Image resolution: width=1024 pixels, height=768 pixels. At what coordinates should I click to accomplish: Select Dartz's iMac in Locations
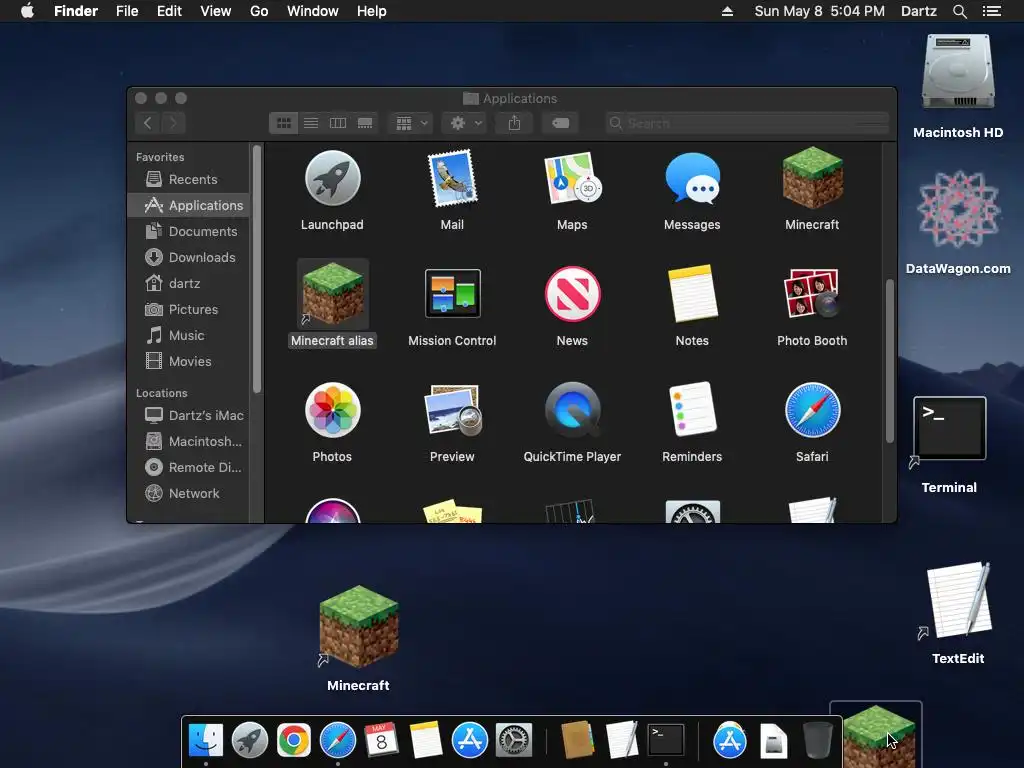[x=188, y=415]
